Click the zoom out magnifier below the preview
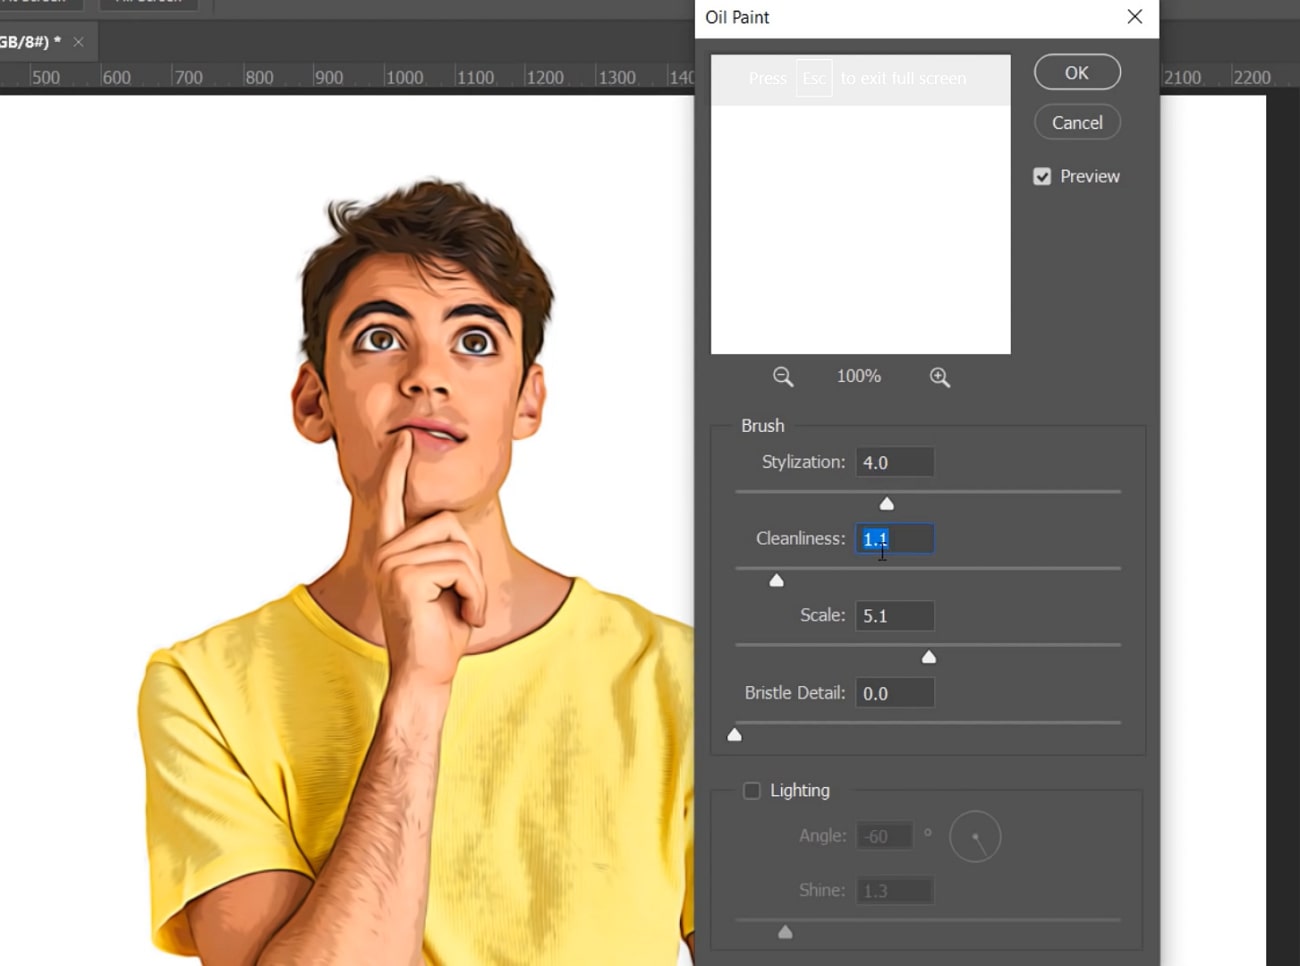1300x966 pixels. click(783, 377)
